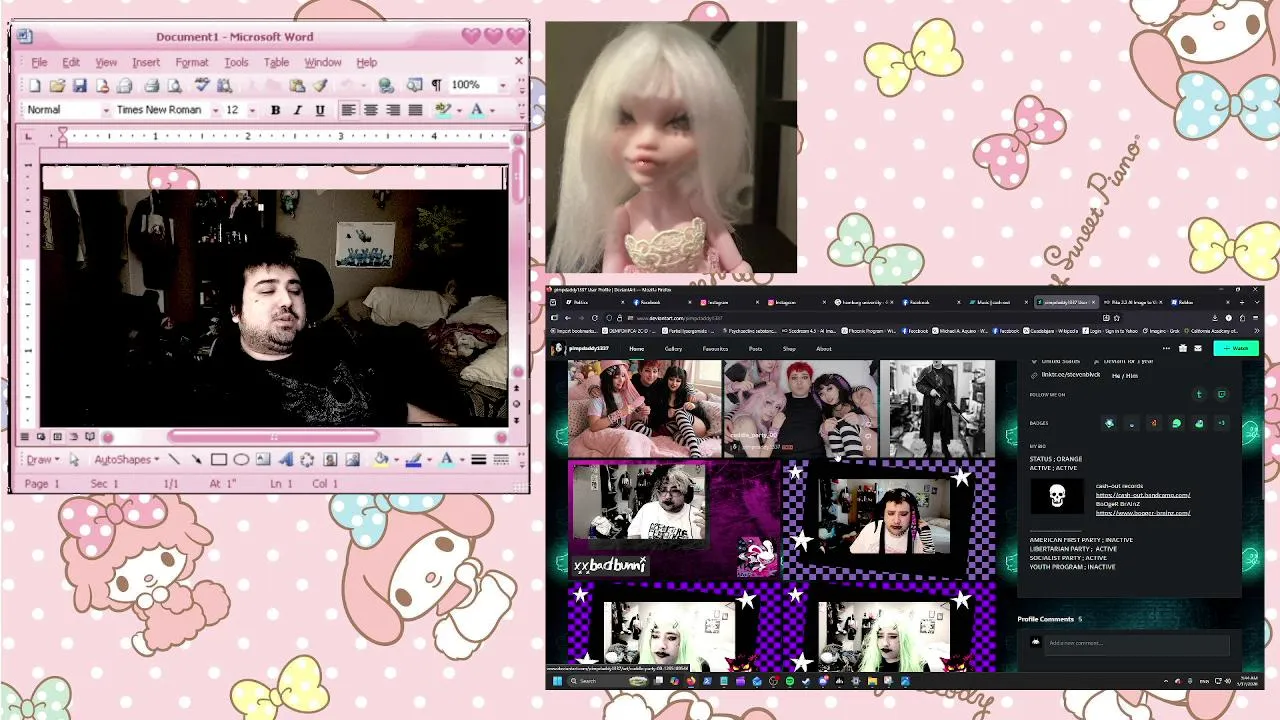Click the Insert Hyperlink globe icon

pos(386,86)
